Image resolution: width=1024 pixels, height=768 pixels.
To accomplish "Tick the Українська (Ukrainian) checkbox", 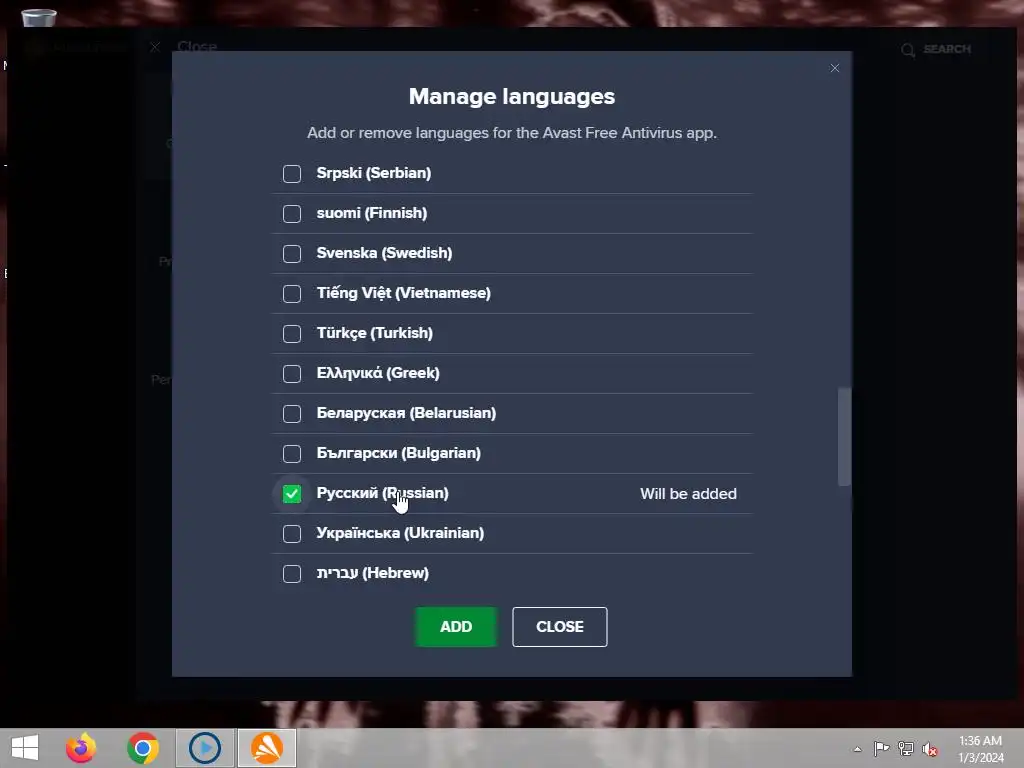I will coord(292,534).
